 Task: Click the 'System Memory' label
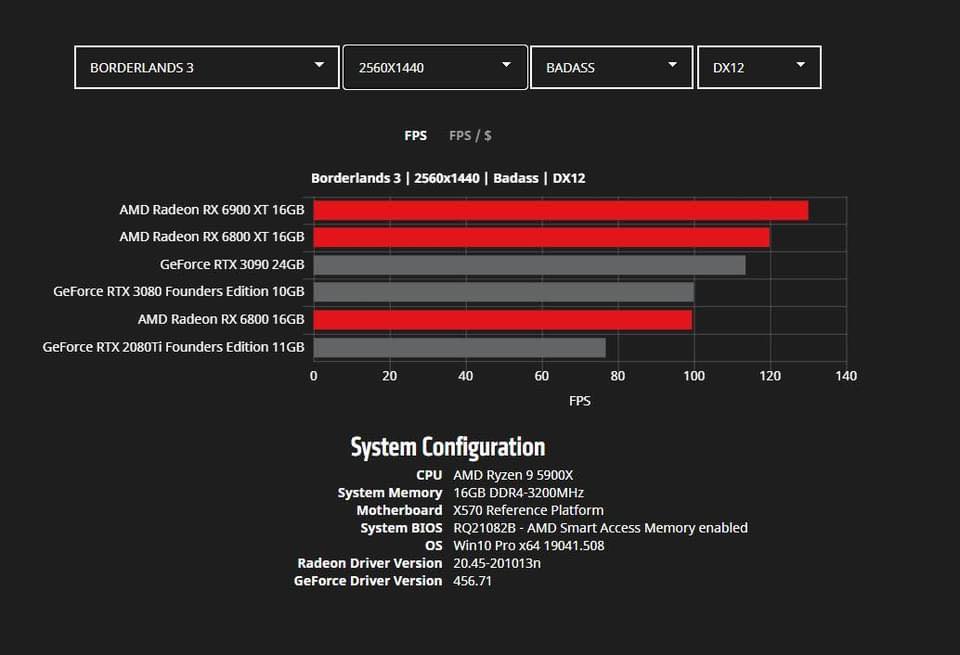(390, 493)
